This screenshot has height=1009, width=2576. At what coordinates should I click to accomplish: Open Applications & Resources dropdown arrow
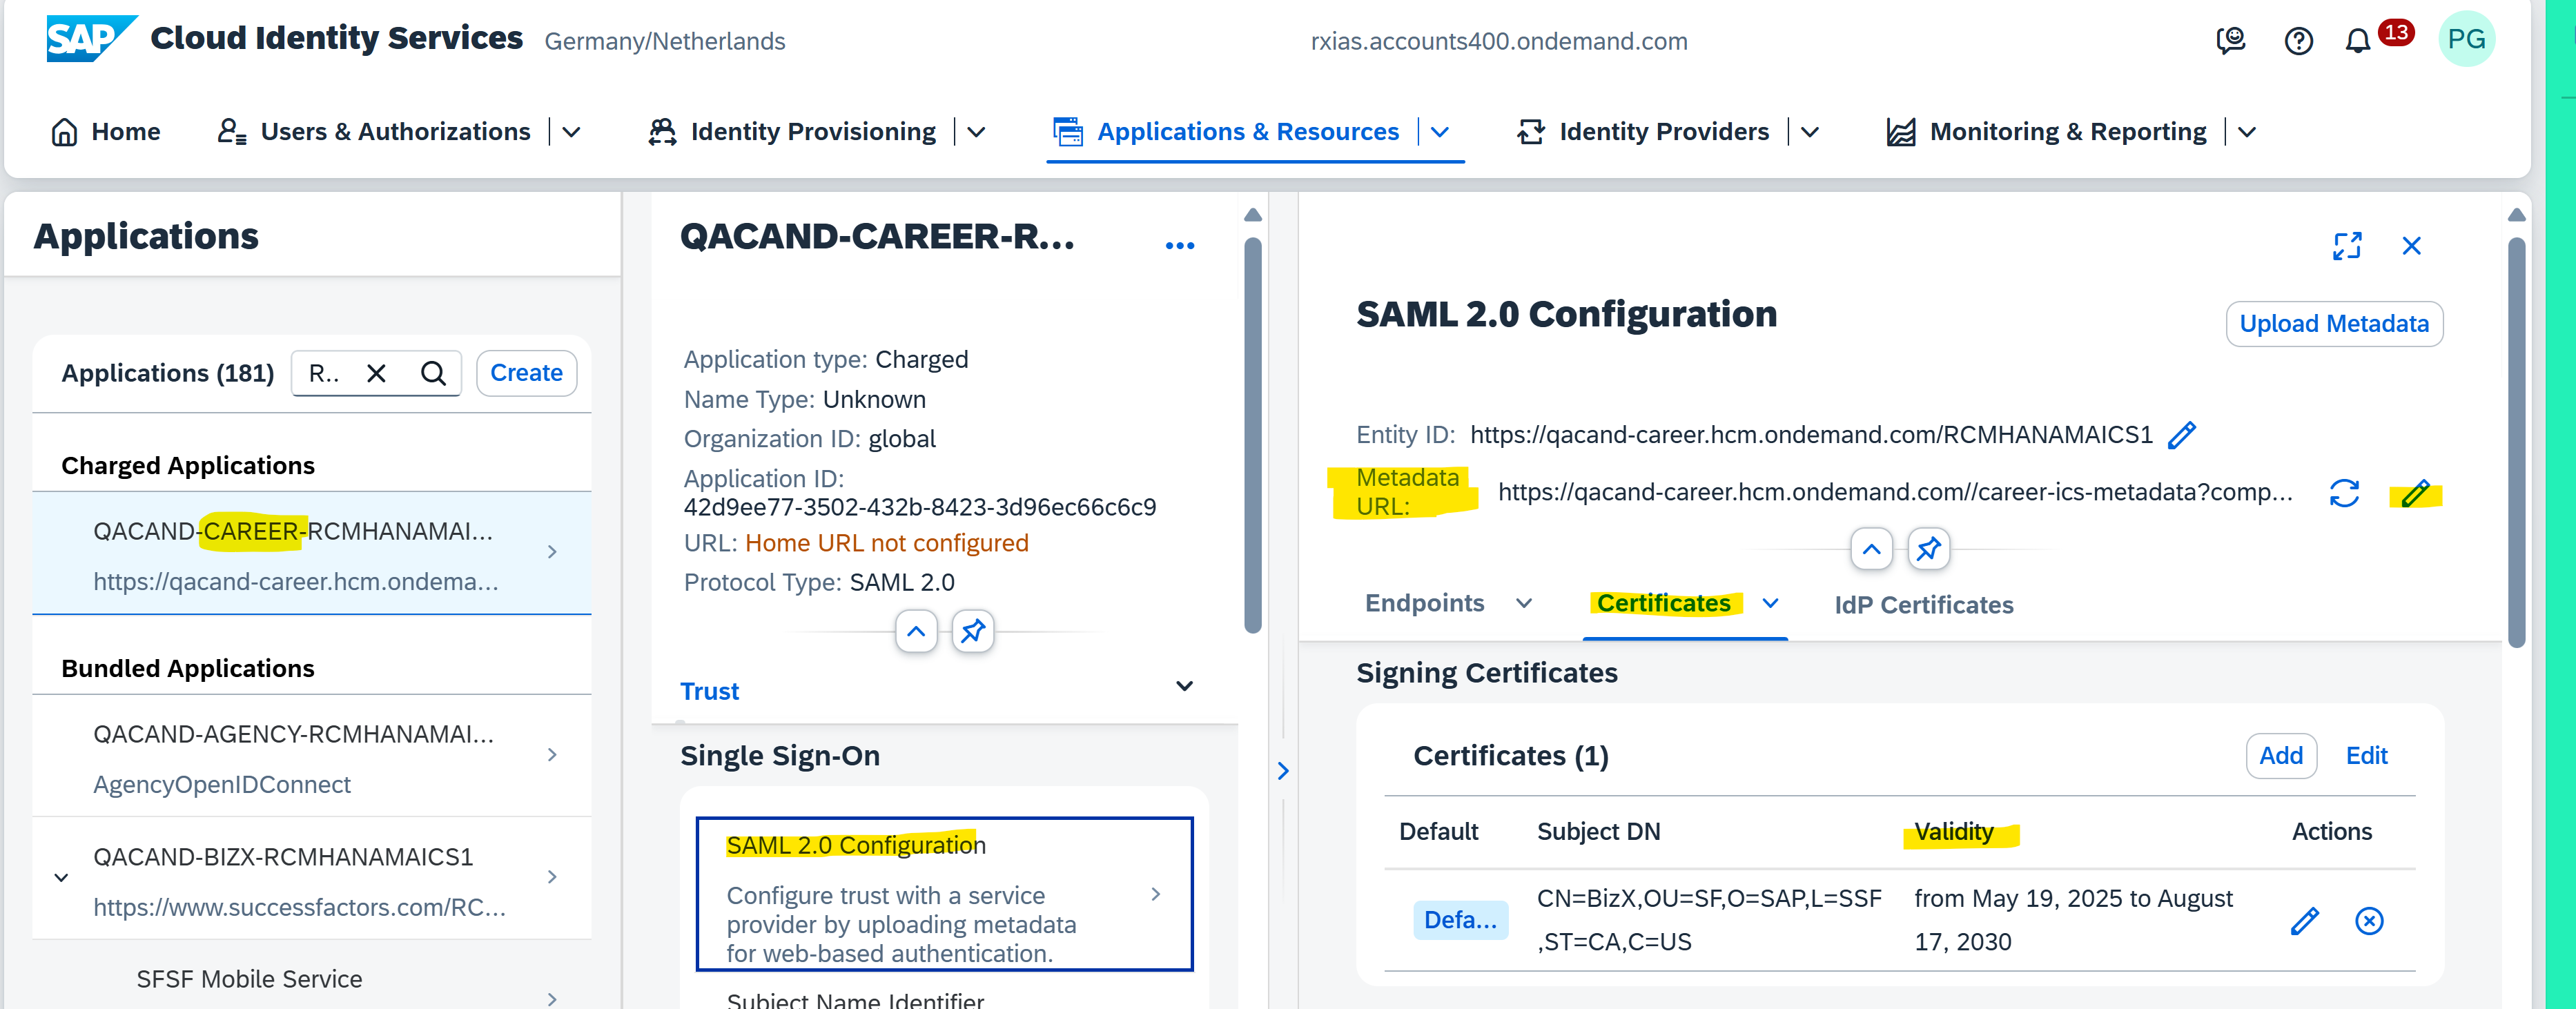point(1439,132)
